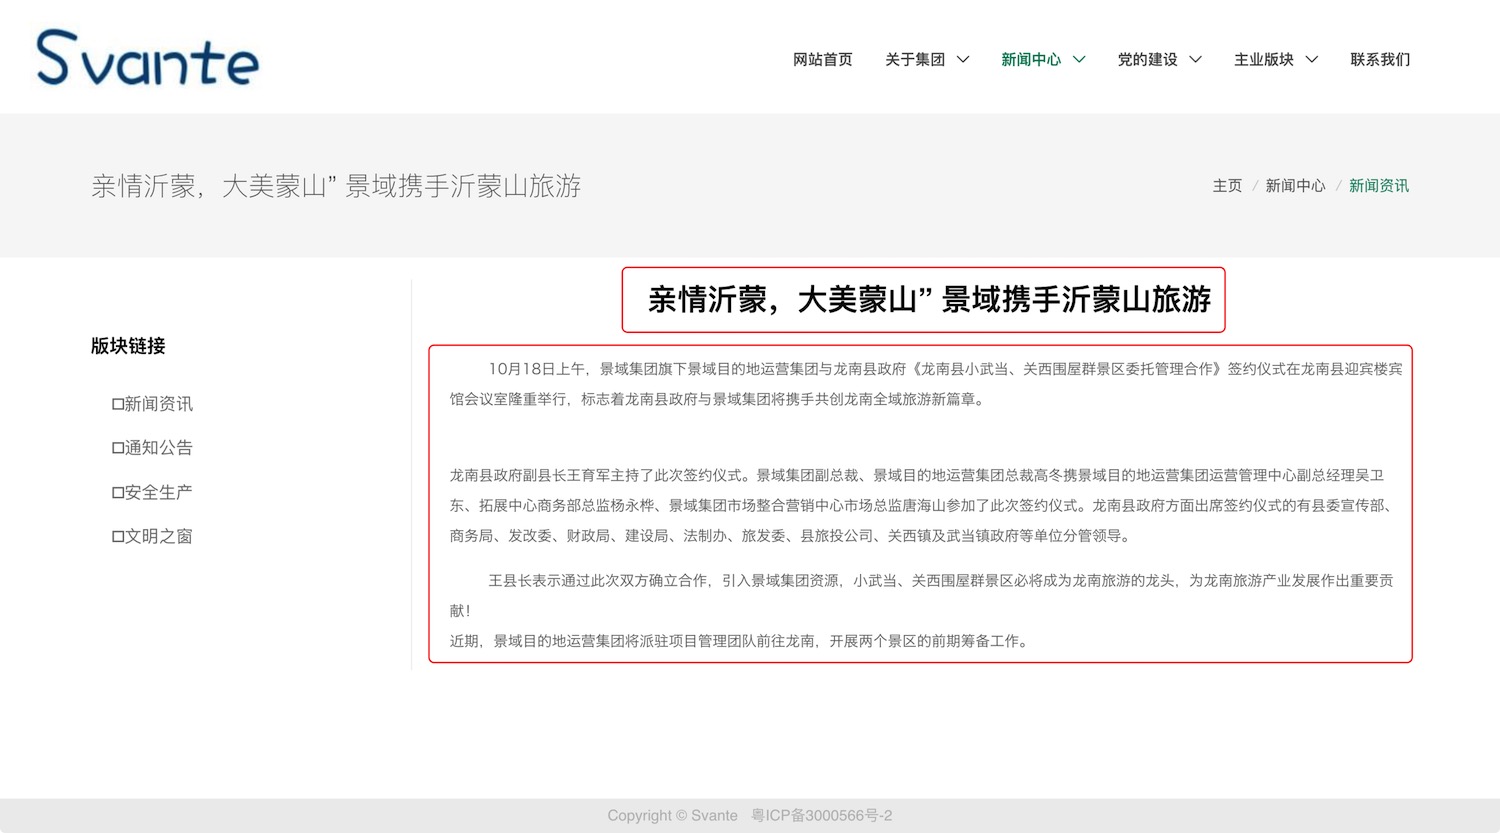The image size is (1500, 833).
Task: Click the bold article headline
Action: pos(928,299)
